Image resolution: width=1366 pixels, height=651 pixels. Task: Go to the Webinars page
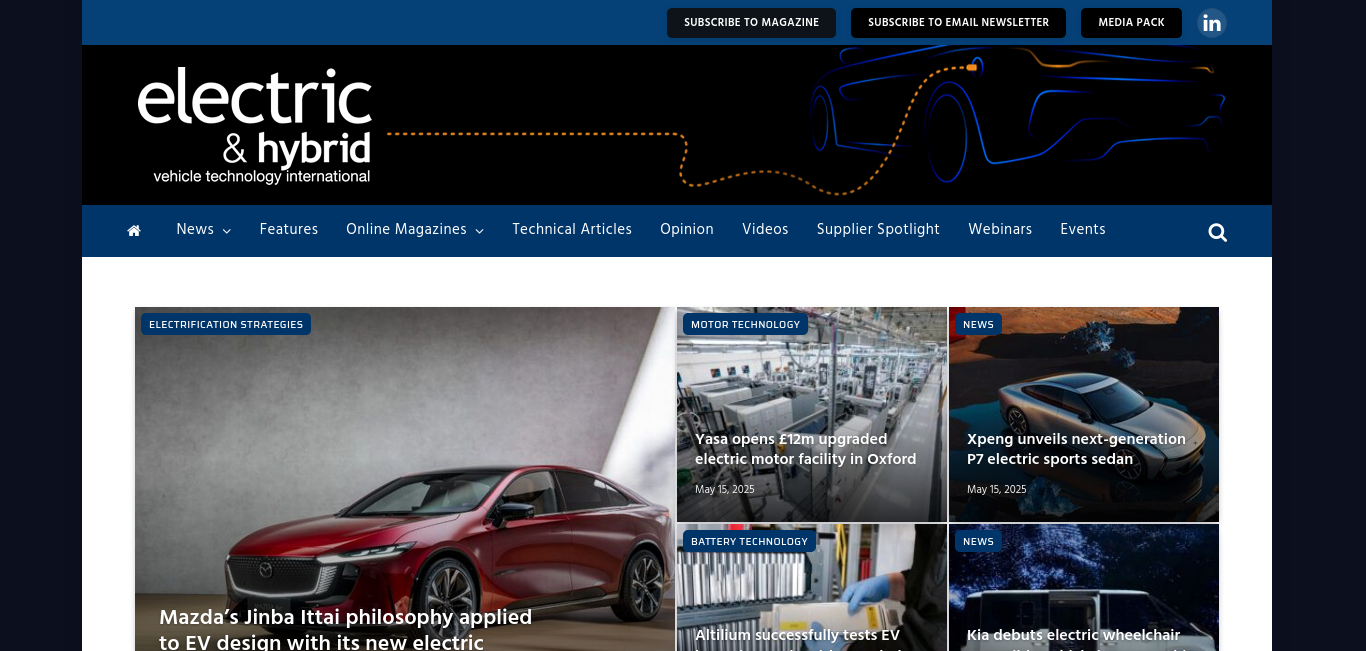coord(1000,229)
